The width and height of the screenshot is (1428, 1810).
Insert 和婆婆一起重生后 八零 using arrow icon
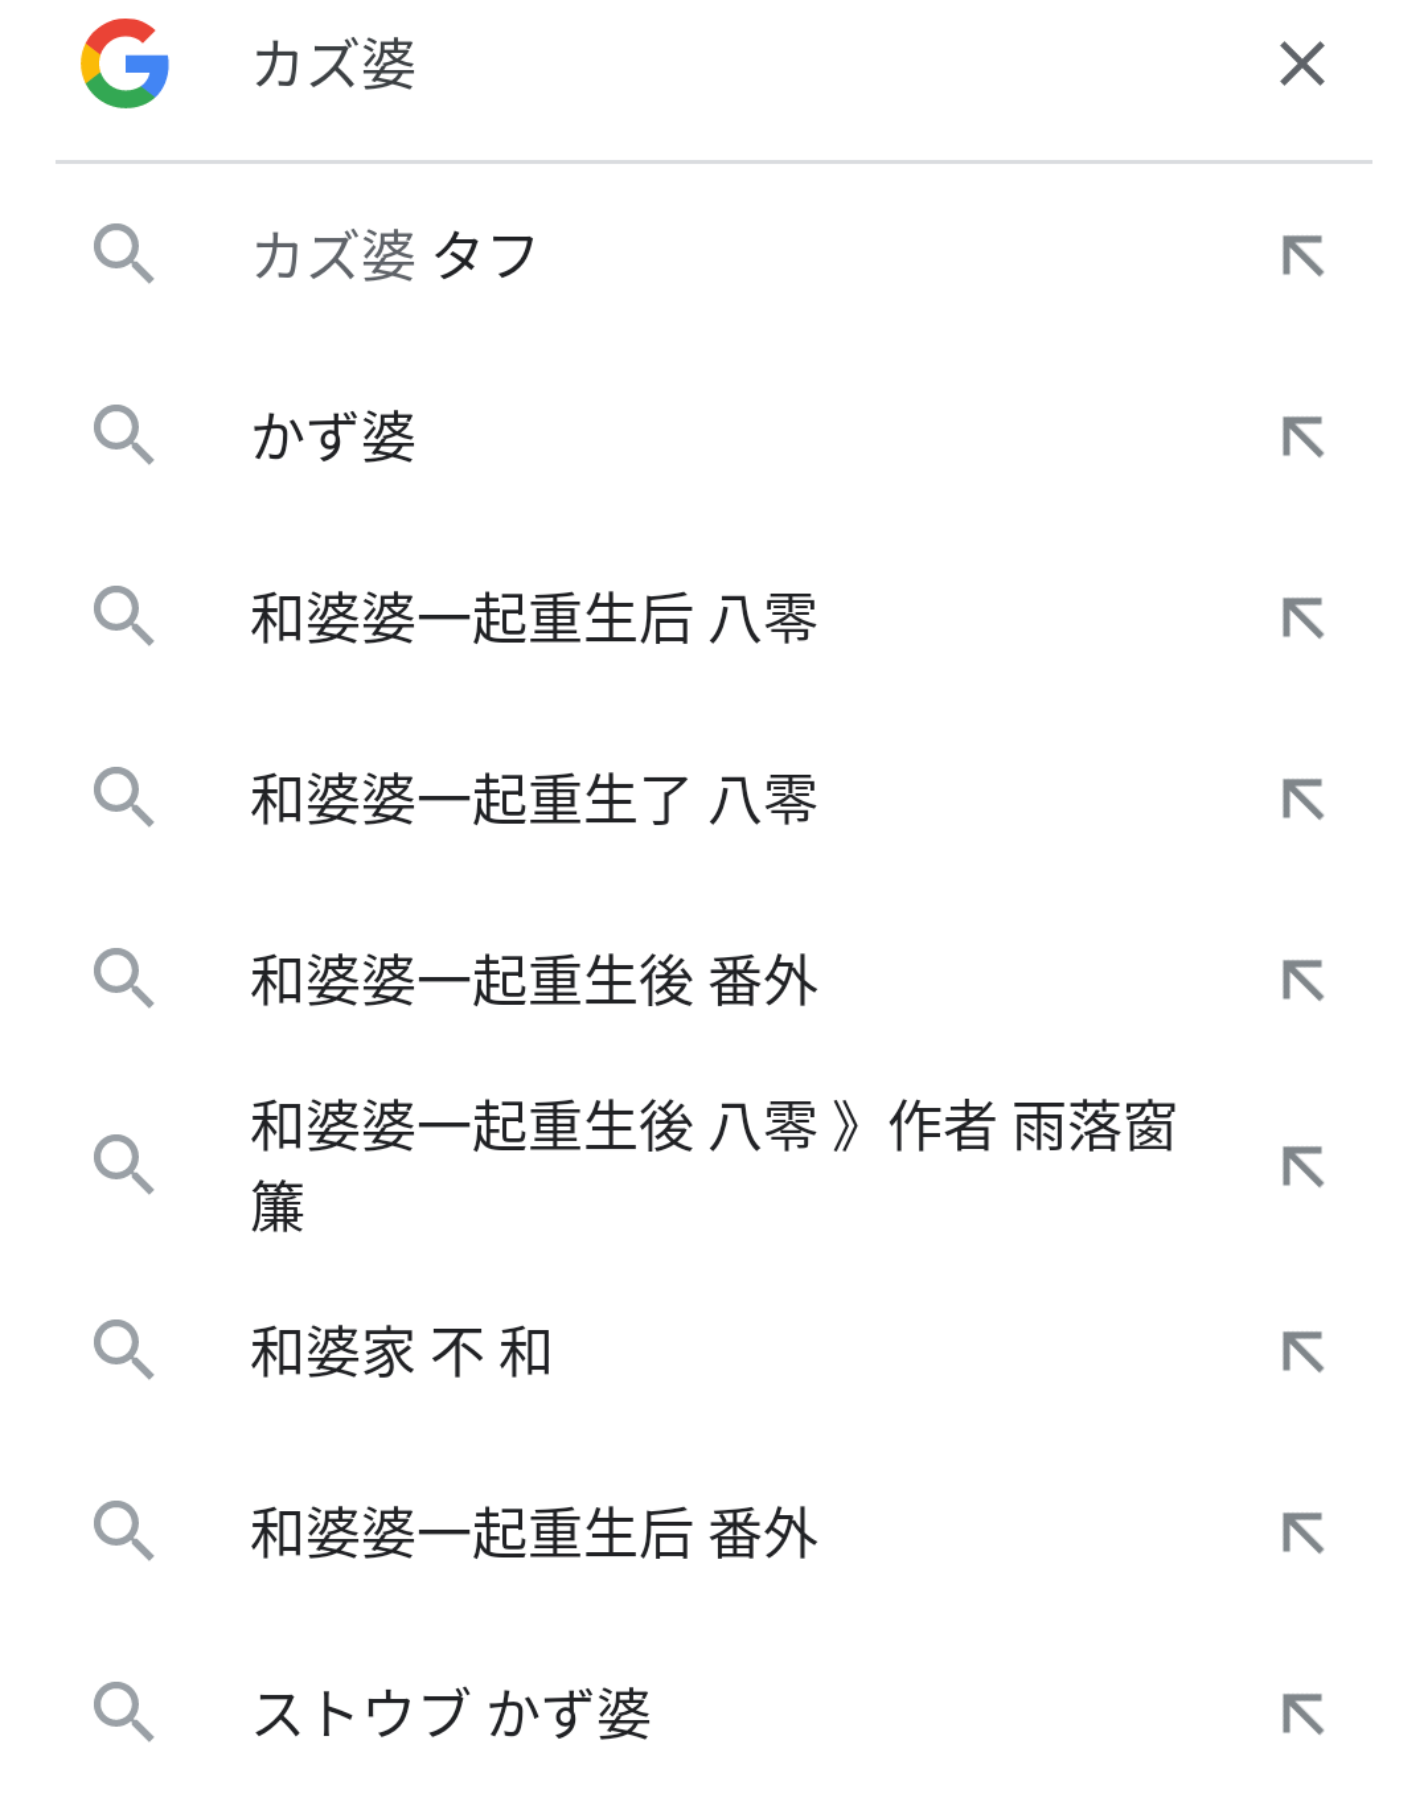pyautogui.click(x=1302, y=618)
